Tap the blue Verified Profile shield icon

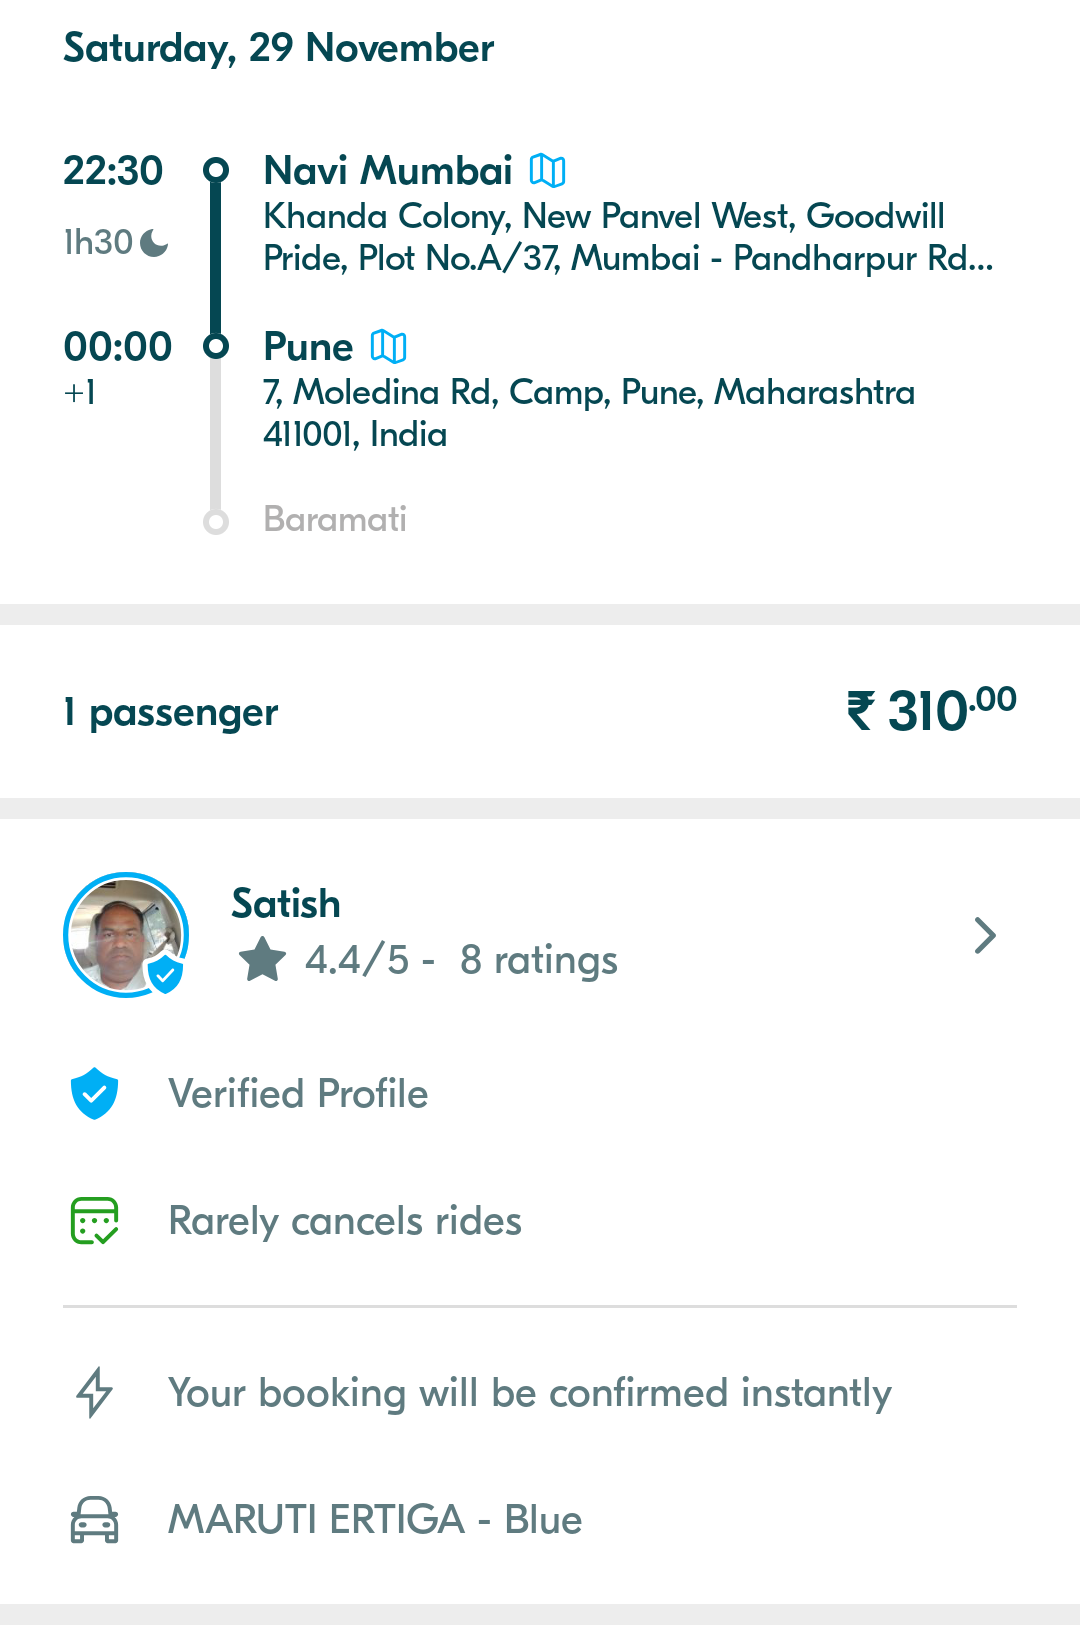click(95, 1093)
